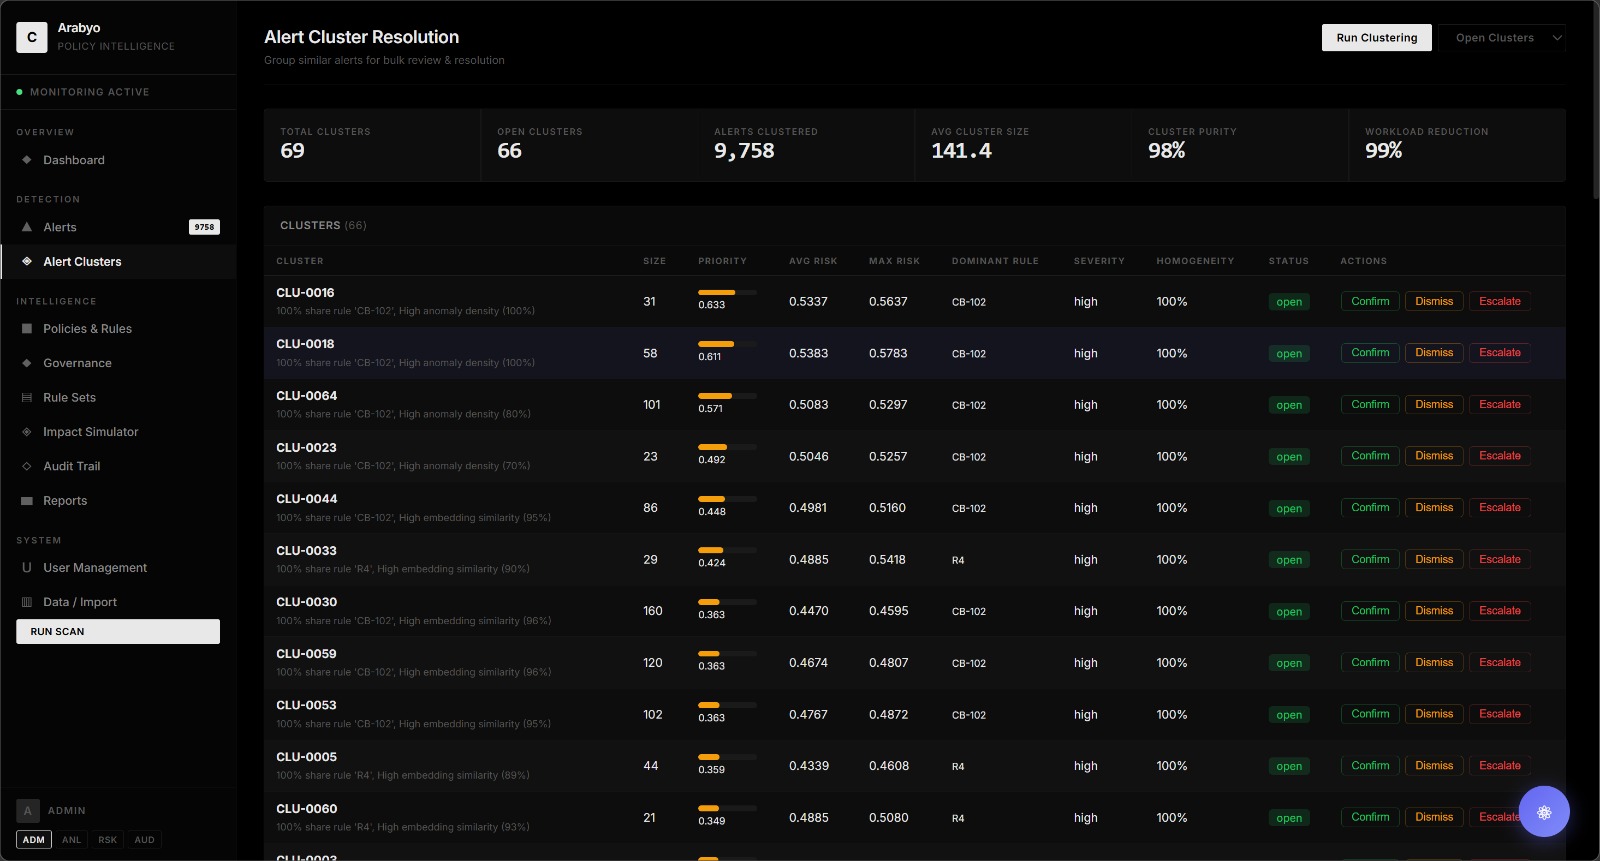Click the 0.5783 max risk value
Image resolution: width=1600 pixels, height=861 pixels.
pos(888,354)
